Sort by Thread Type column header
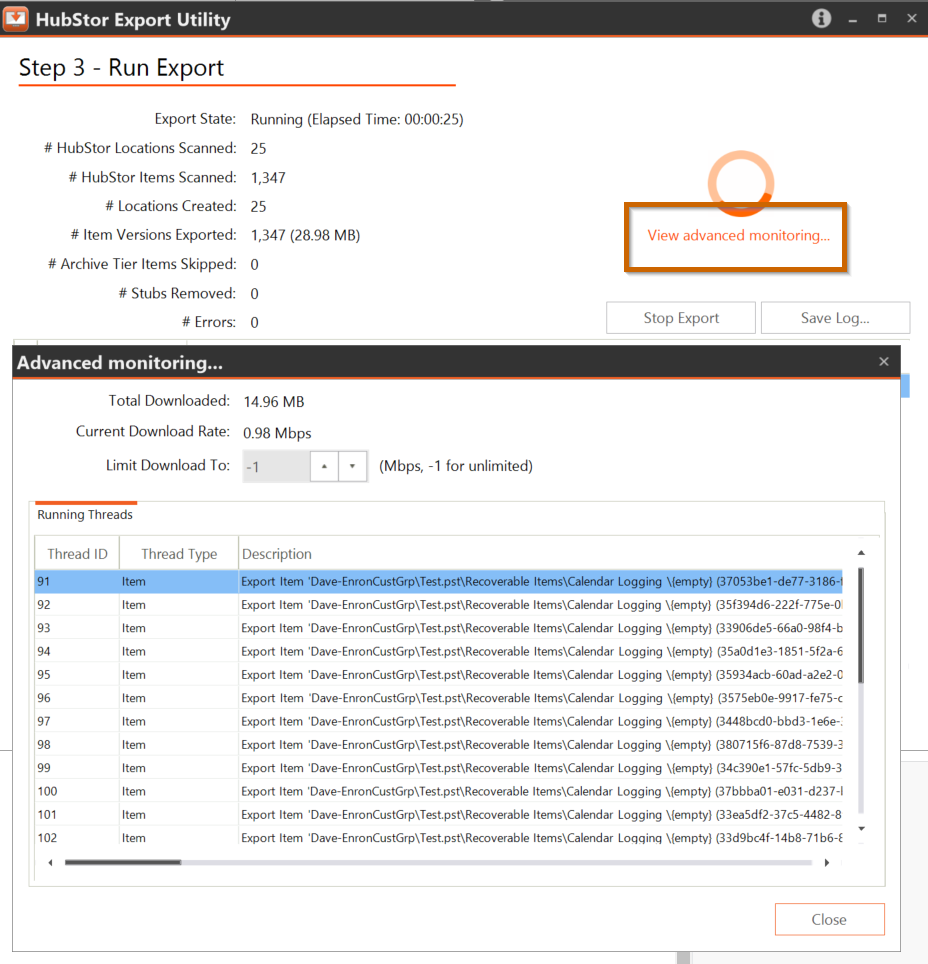928x964 pixels. (179, 554)
